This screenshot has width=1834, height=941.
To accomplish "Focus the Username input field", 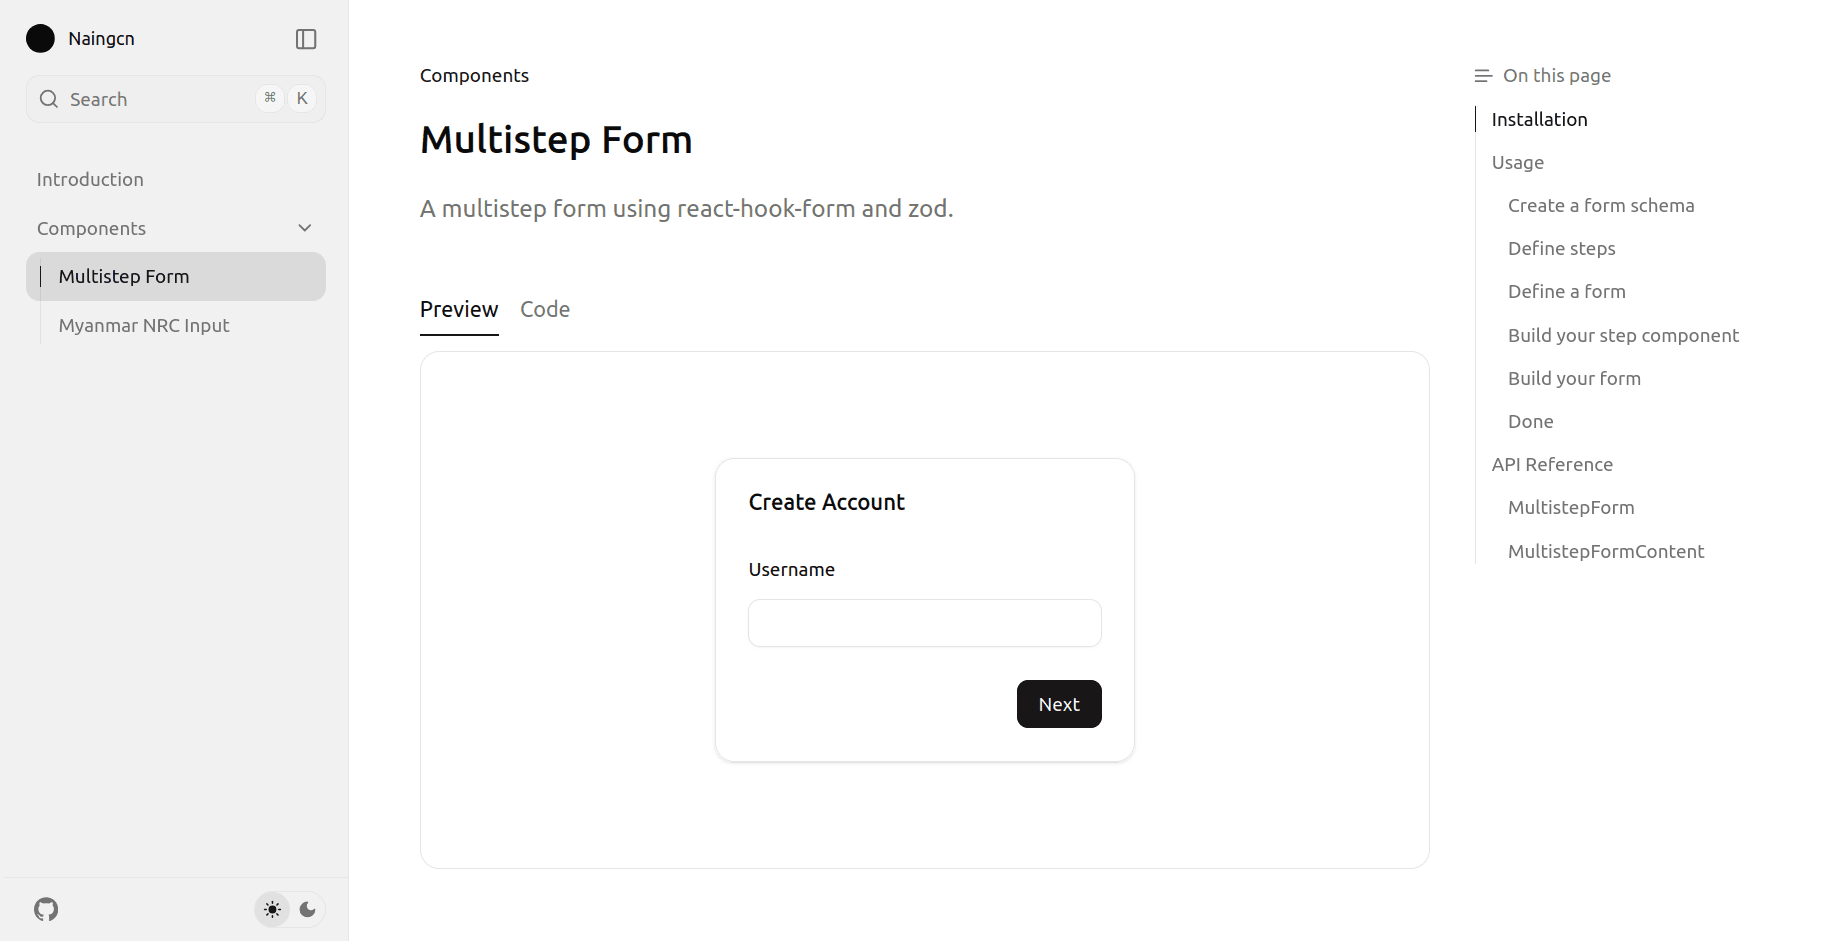I will pyautogui.click(x=924, y=623).
